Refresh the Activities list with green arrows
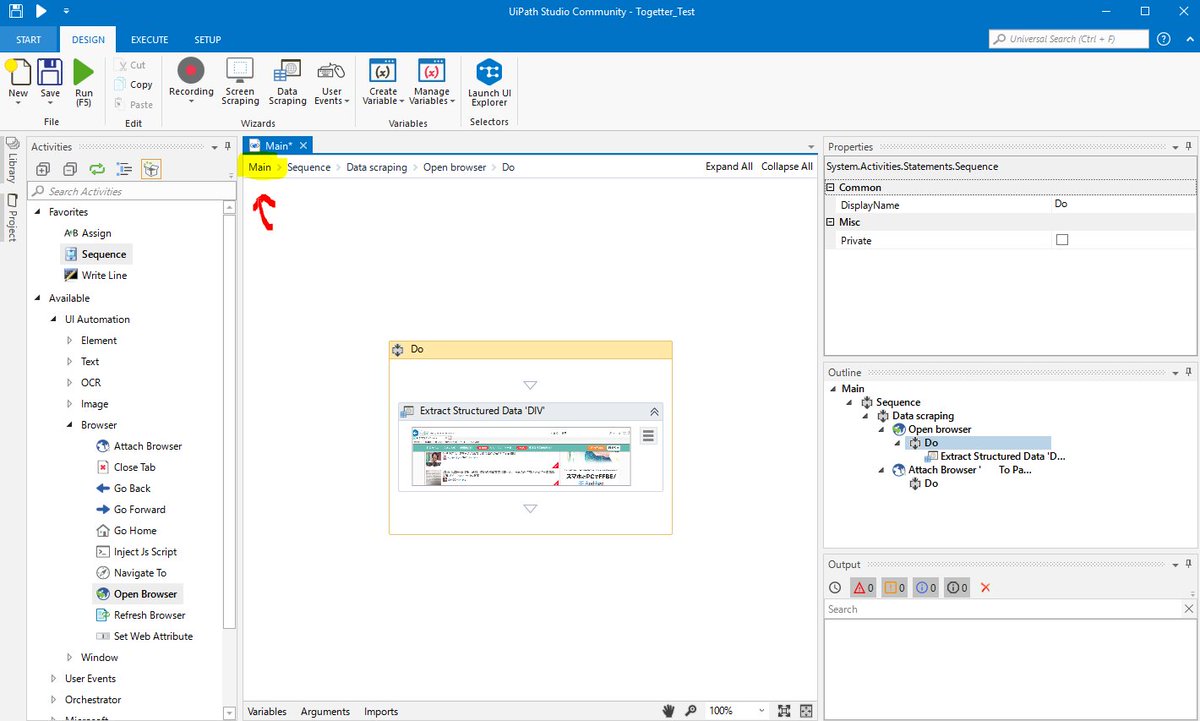1200x721 pixels. (97, 169)
